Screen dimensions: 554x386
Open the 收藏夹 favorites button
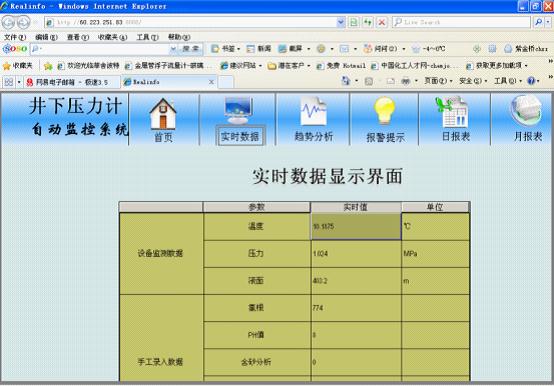point(18,66)
